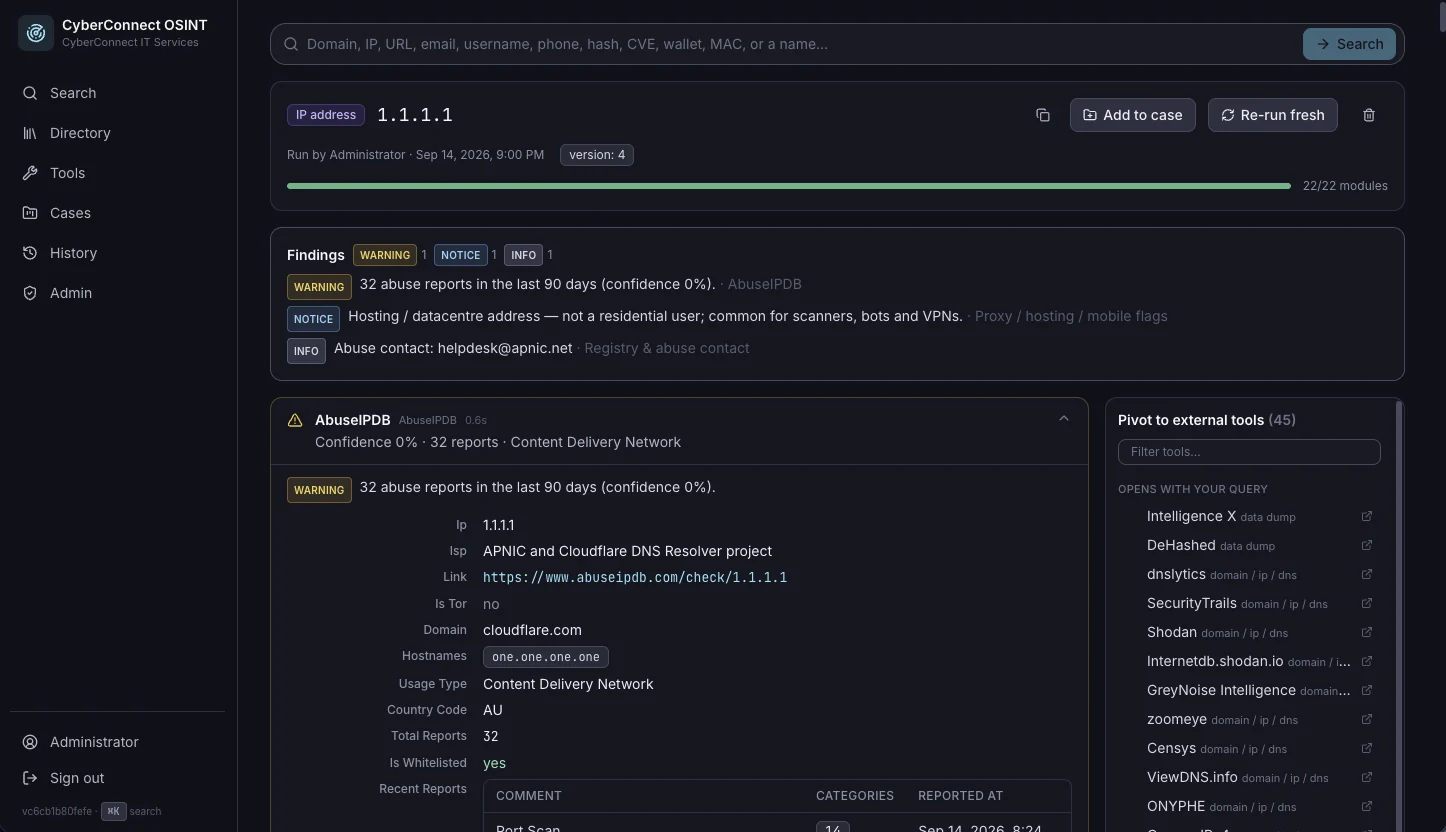This screenshot has width=1446, height=832.
Task: Delete this run using the trash icon
Action: 1369,115
